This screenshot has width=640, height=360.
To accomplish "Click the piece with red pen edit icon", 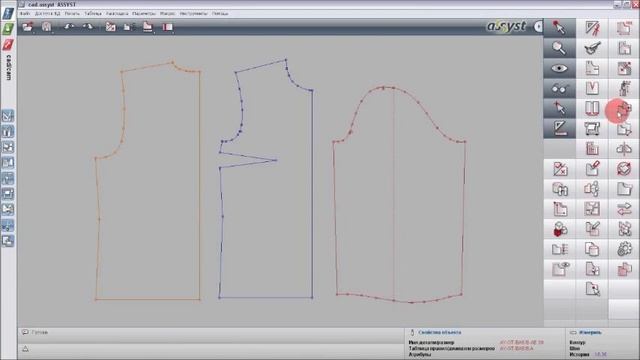I will pyautogui.click(x=592, y=169).
